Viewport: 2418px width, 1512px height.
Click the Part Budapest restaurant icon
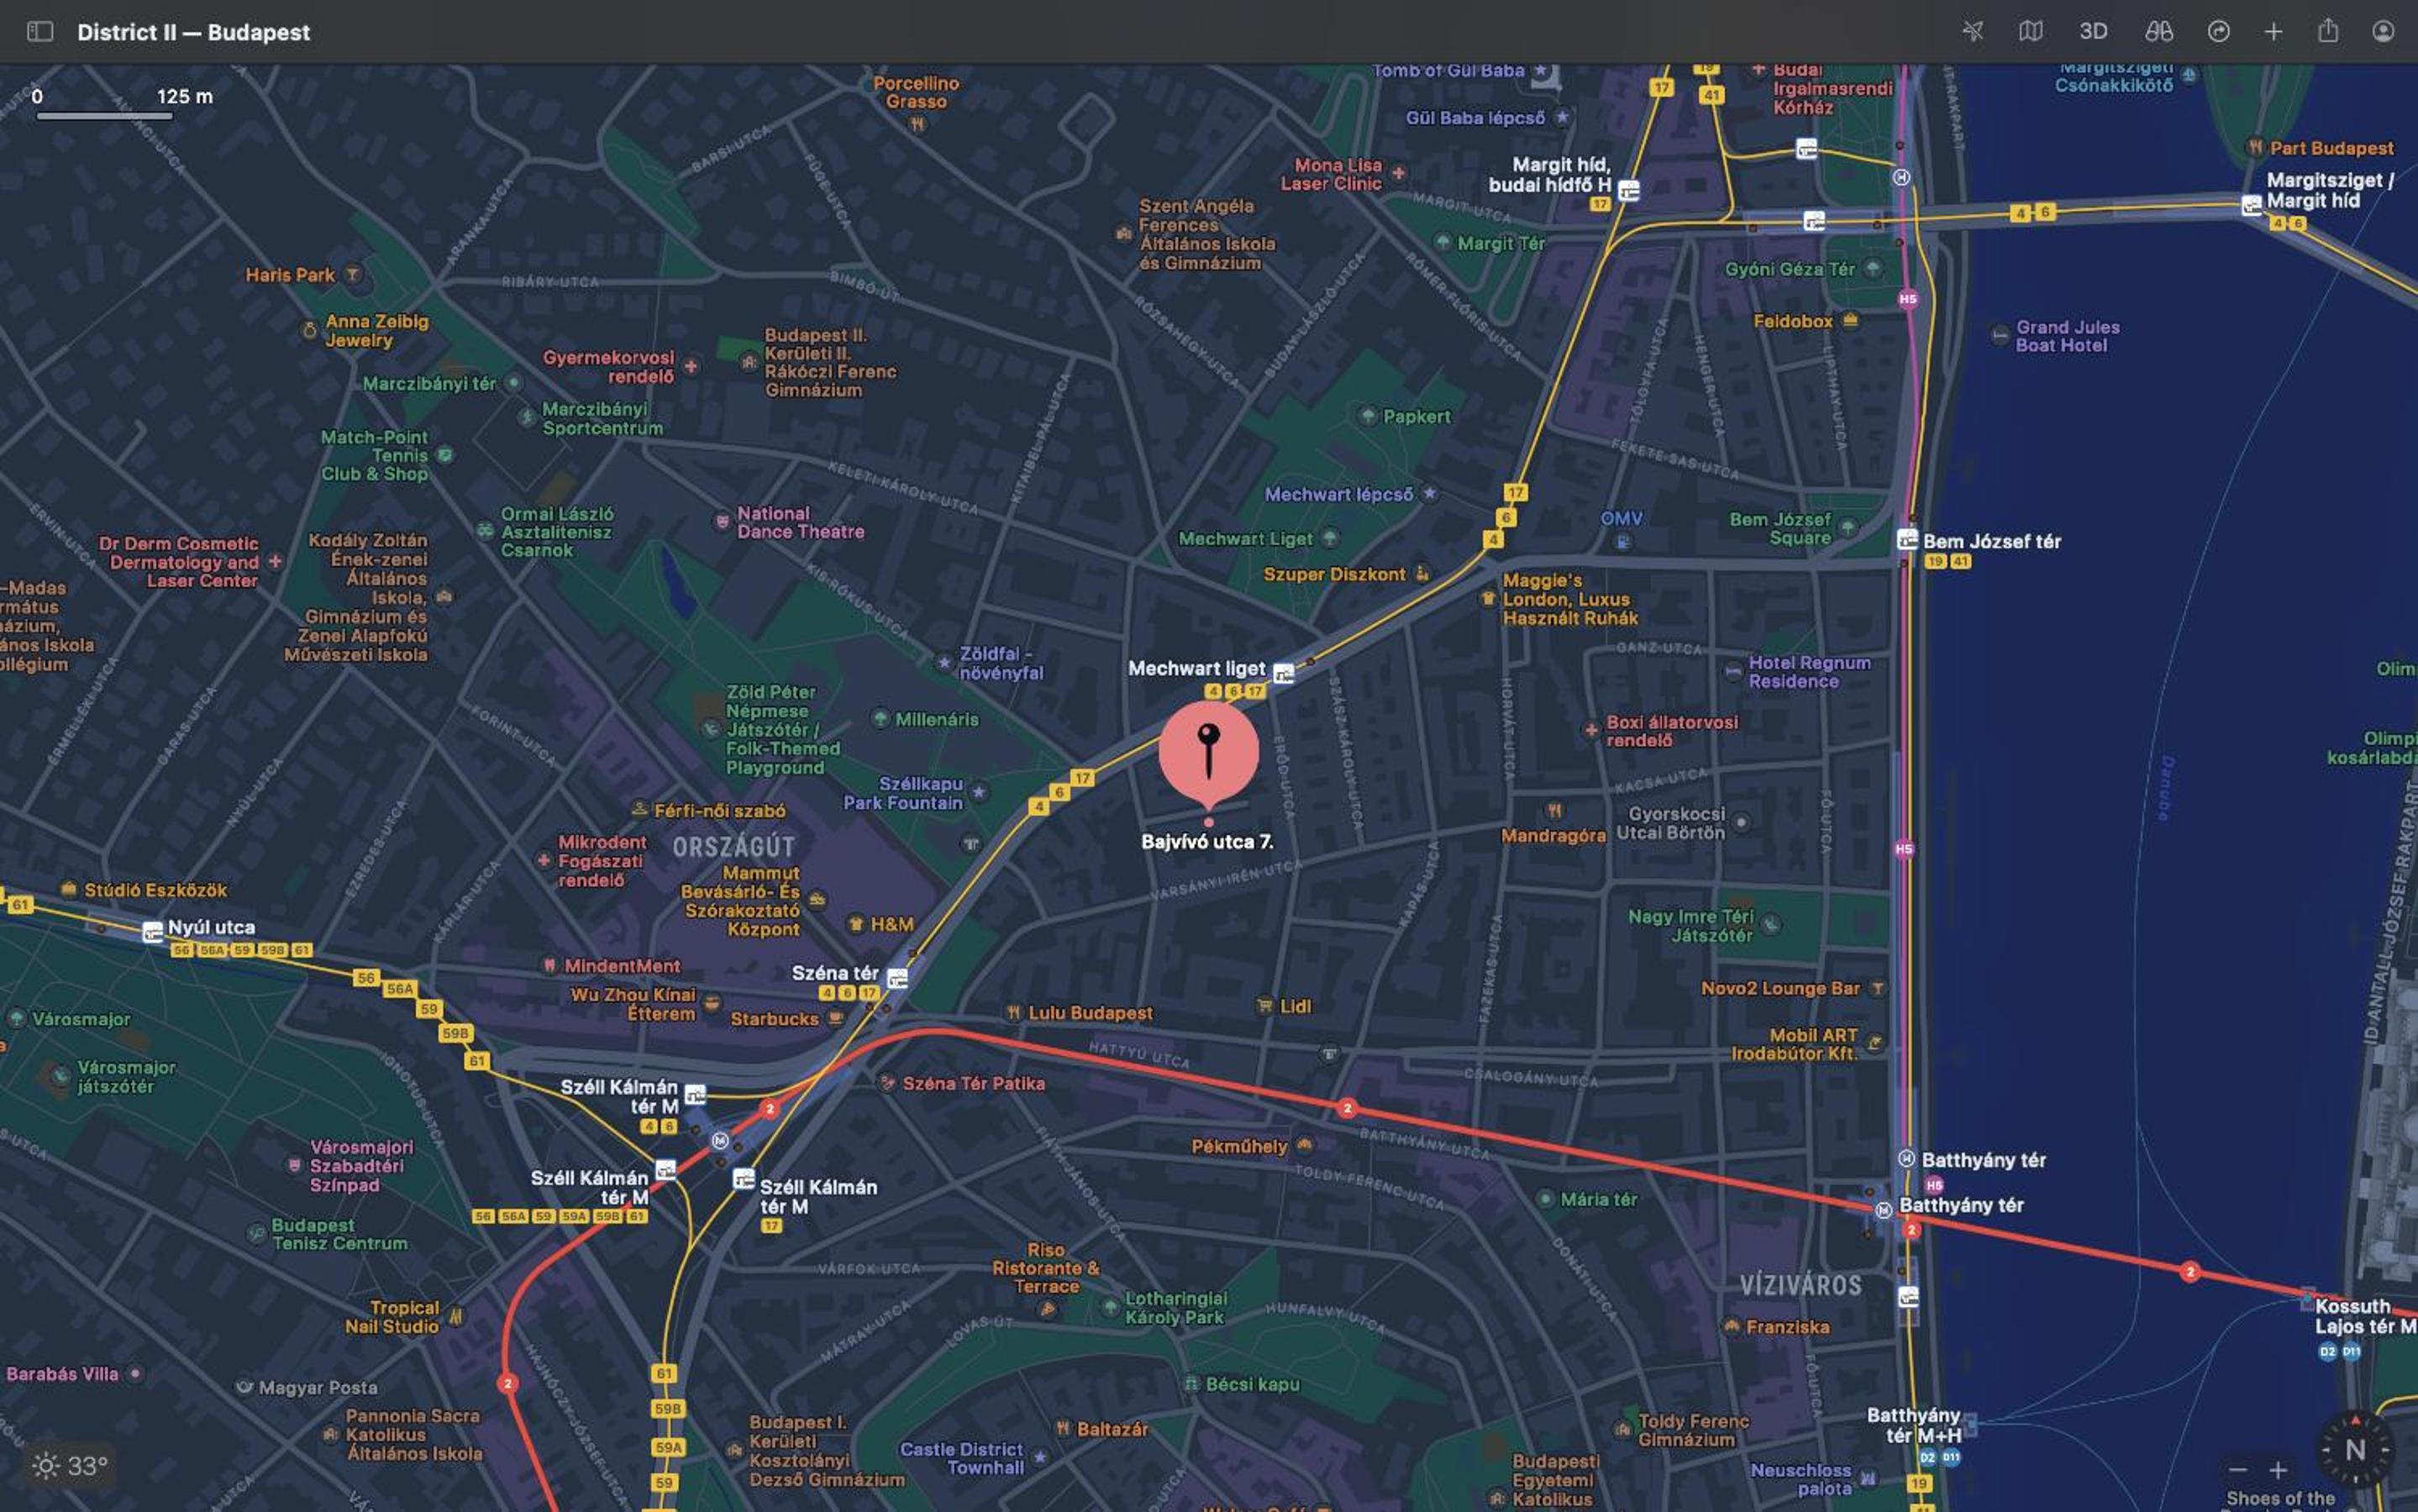coord(2255,147)
